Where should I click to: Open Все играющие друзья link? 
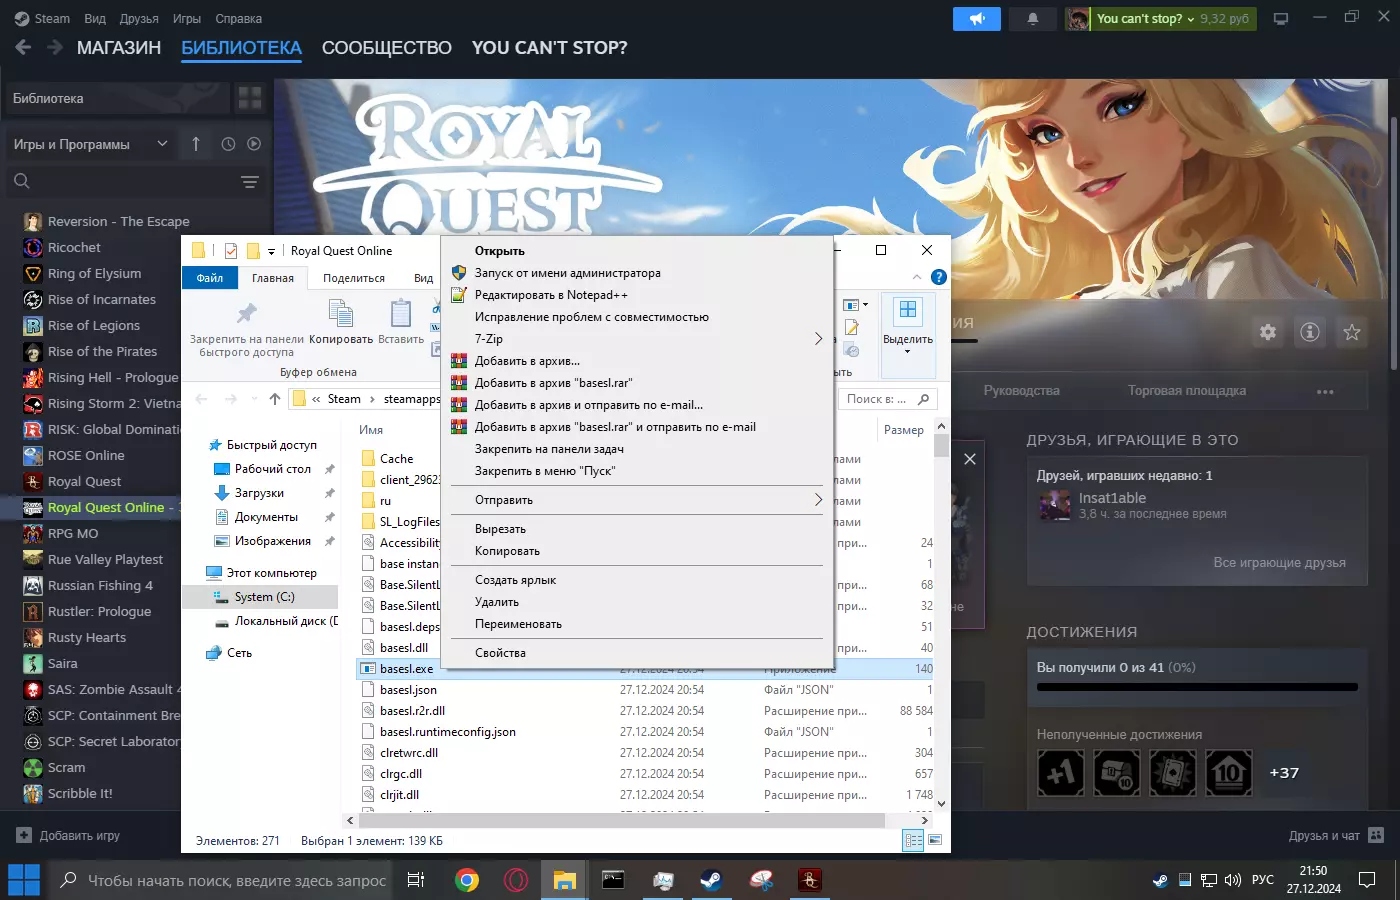coord(1279,563)
